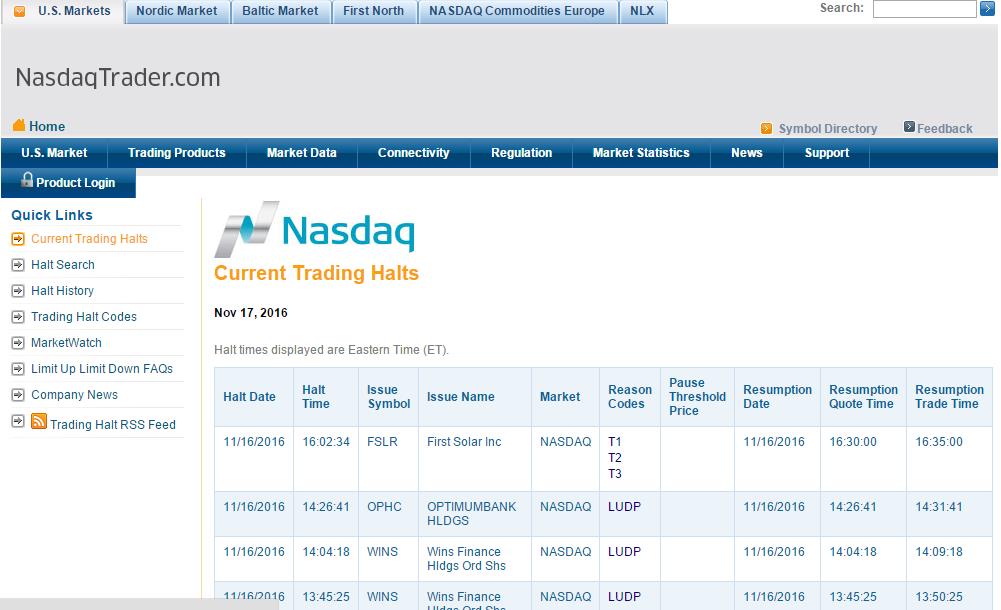This screenshot has height=610, width=1001.
Task: Click the T2 reason code for First Solar
Action: pyautogui.click(x=615, y=458)
